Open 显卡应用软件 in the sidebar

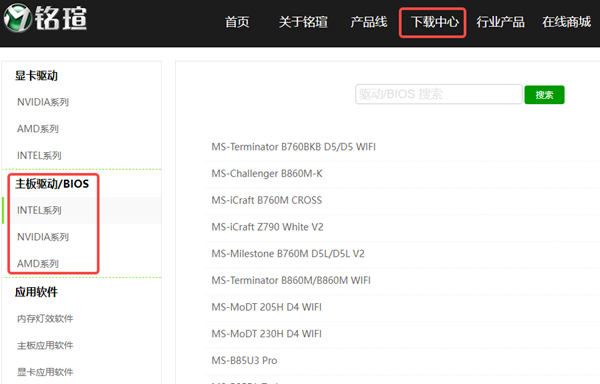tap(45, 372)
